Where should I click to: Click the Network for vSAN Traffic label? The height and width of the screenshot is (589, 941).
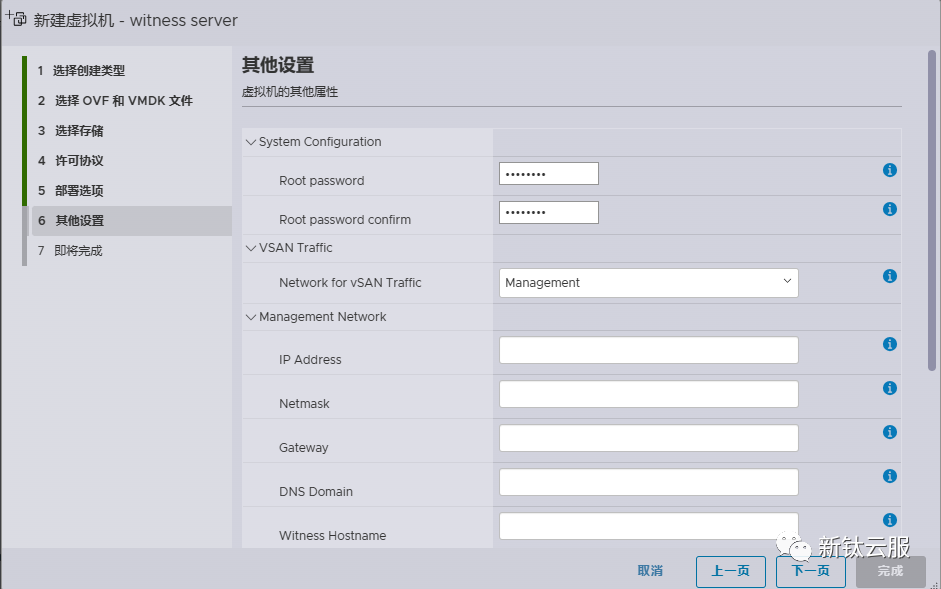click(x=350, y=283)
